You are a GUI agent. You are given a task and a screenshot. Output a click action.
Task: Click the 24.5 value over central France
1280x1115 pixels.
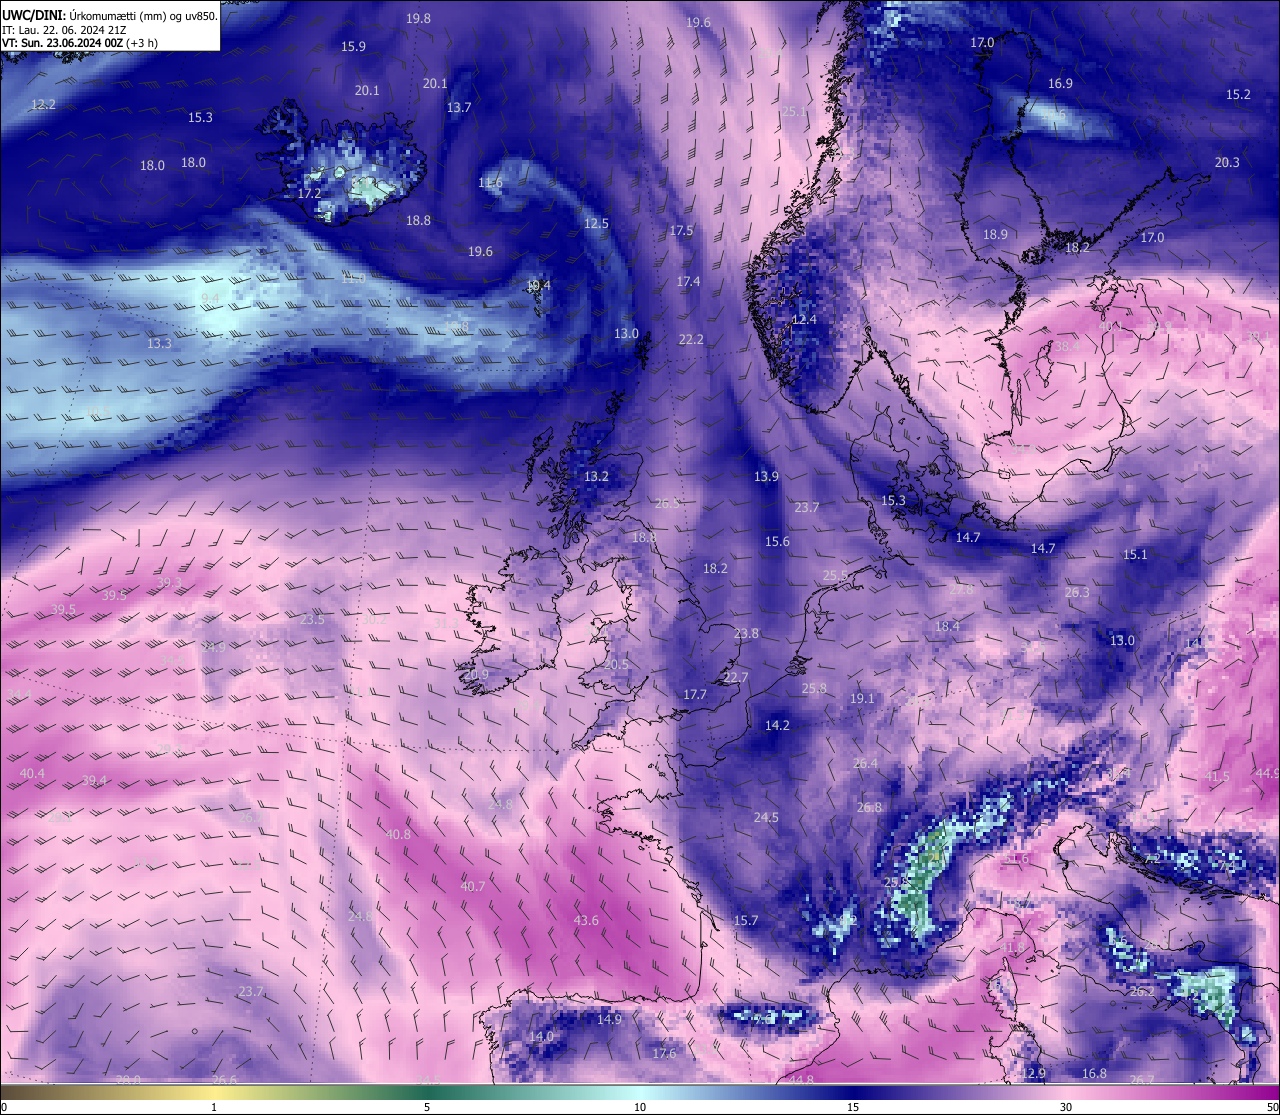pyautogui.click(x=766, y=818)
